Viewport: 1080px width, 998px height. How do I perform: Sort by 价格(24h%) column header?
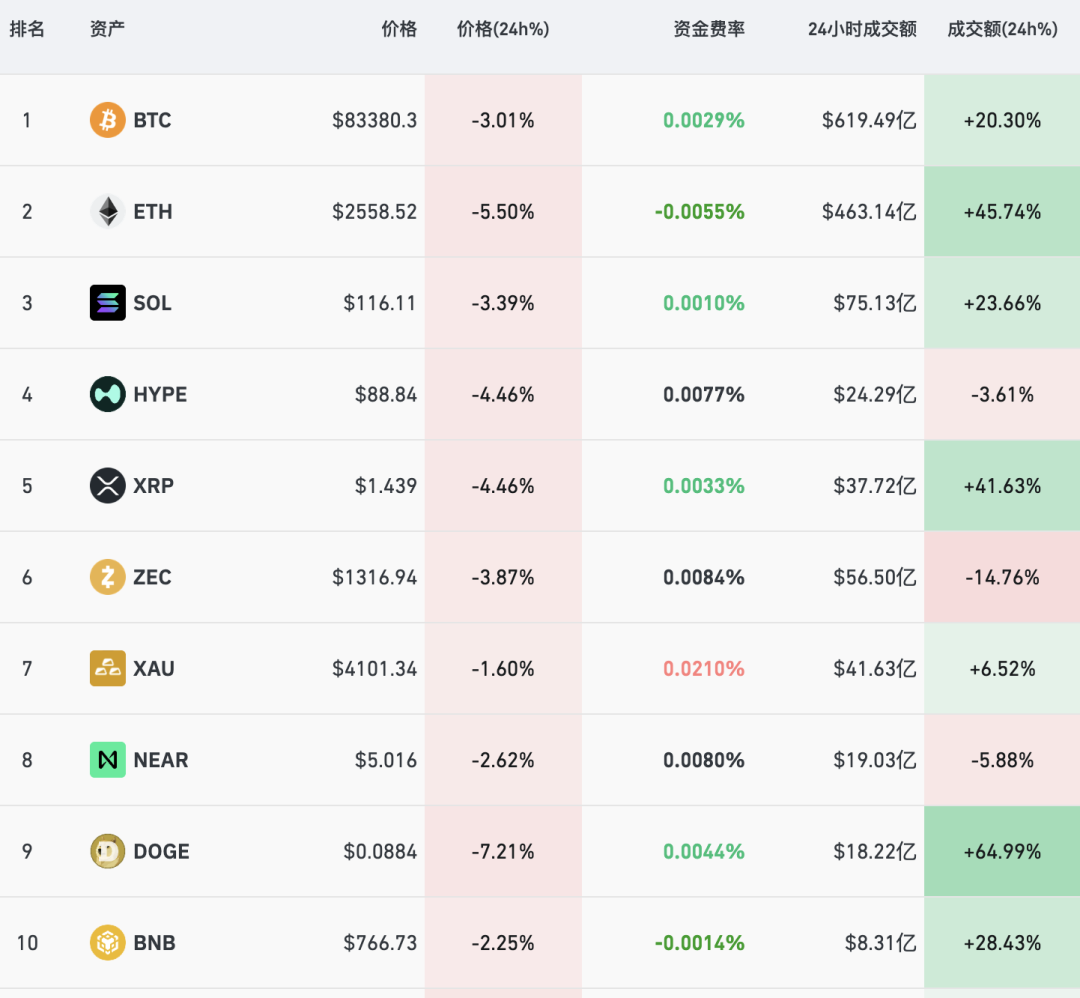click(503, 29)
